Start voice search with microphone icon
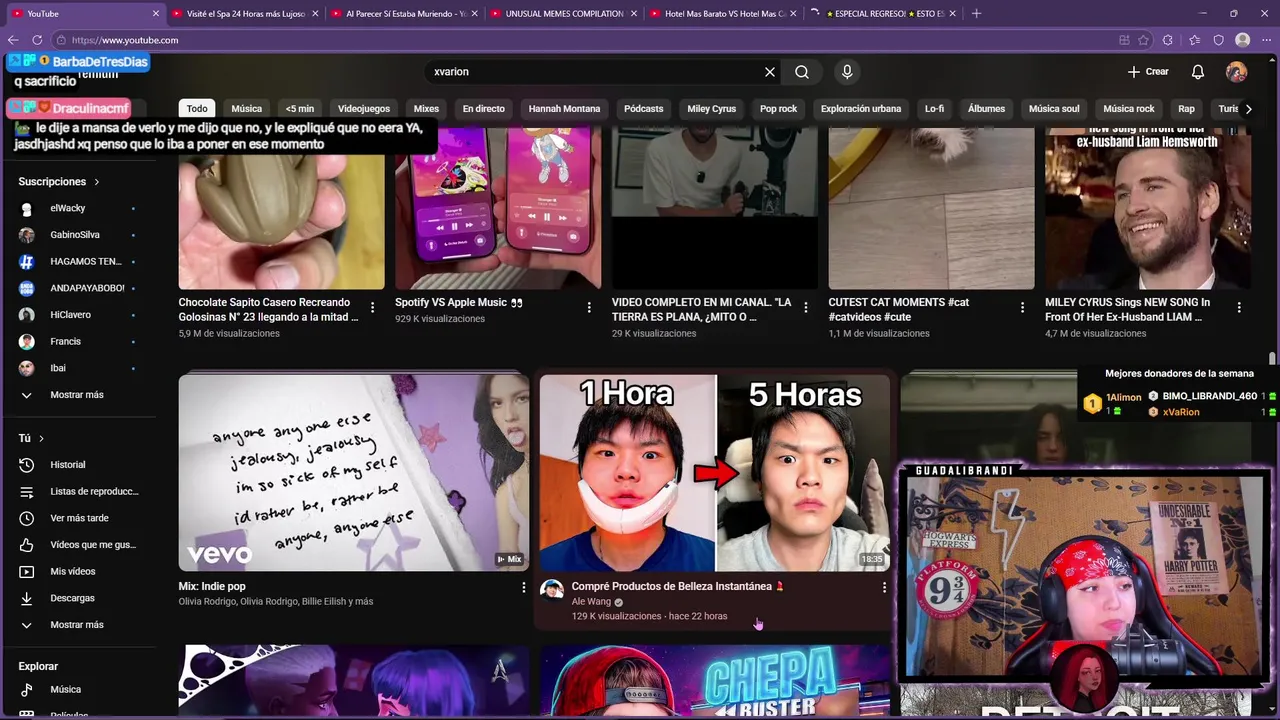Viewport: 1280px width, 720px height. click(847, 72)
